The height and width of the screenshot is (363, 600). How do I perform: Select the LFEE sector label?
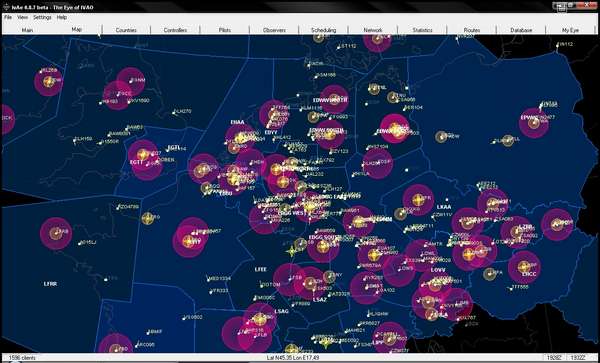[x=260, y=270]
